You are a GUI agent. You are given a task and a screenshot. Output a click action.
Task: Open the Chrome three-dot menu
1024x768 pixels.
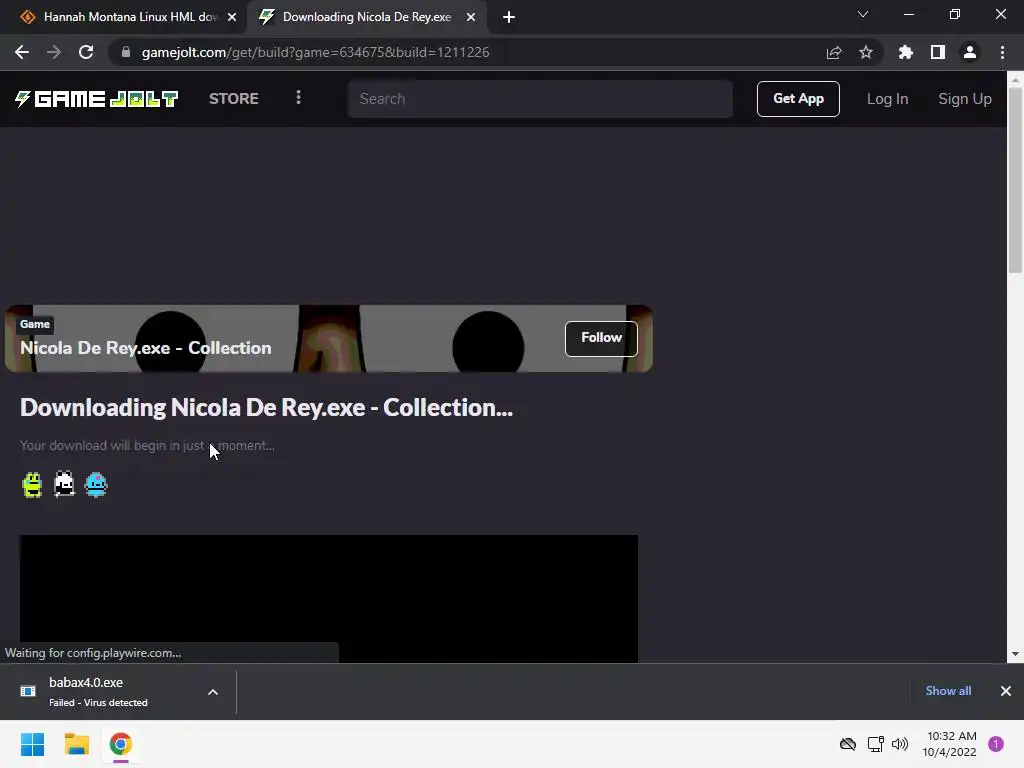tap(1002, 52)
